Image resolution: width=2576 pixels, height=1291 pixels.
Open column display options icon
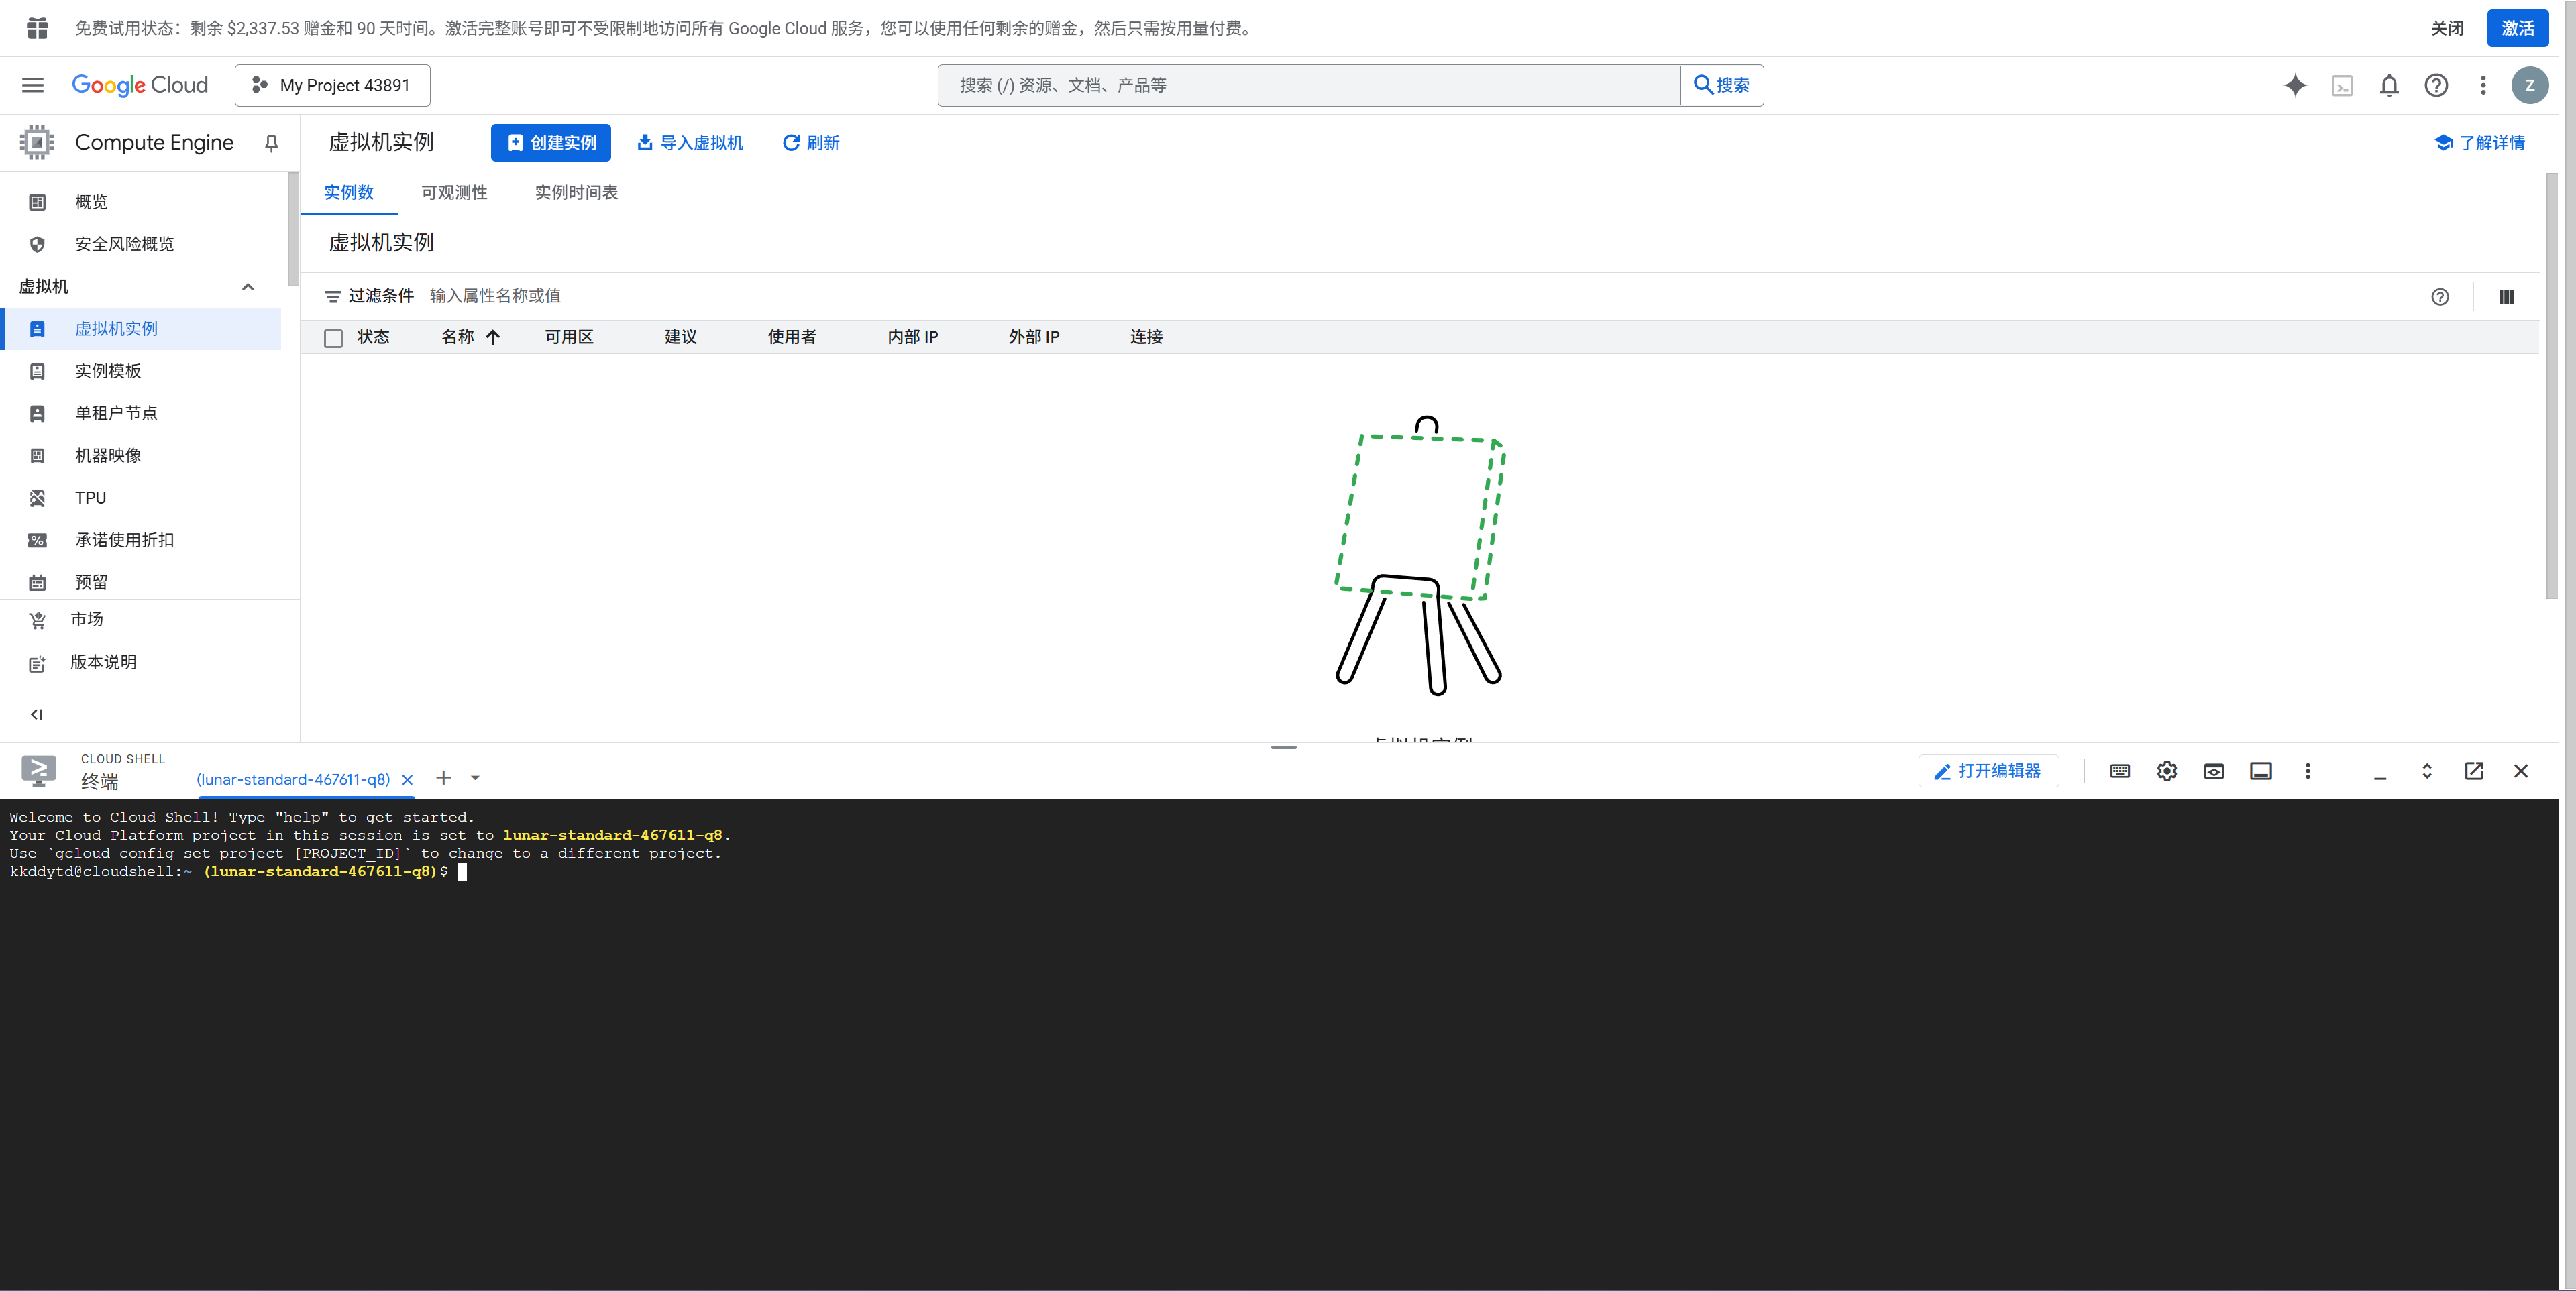point(2506,296)
